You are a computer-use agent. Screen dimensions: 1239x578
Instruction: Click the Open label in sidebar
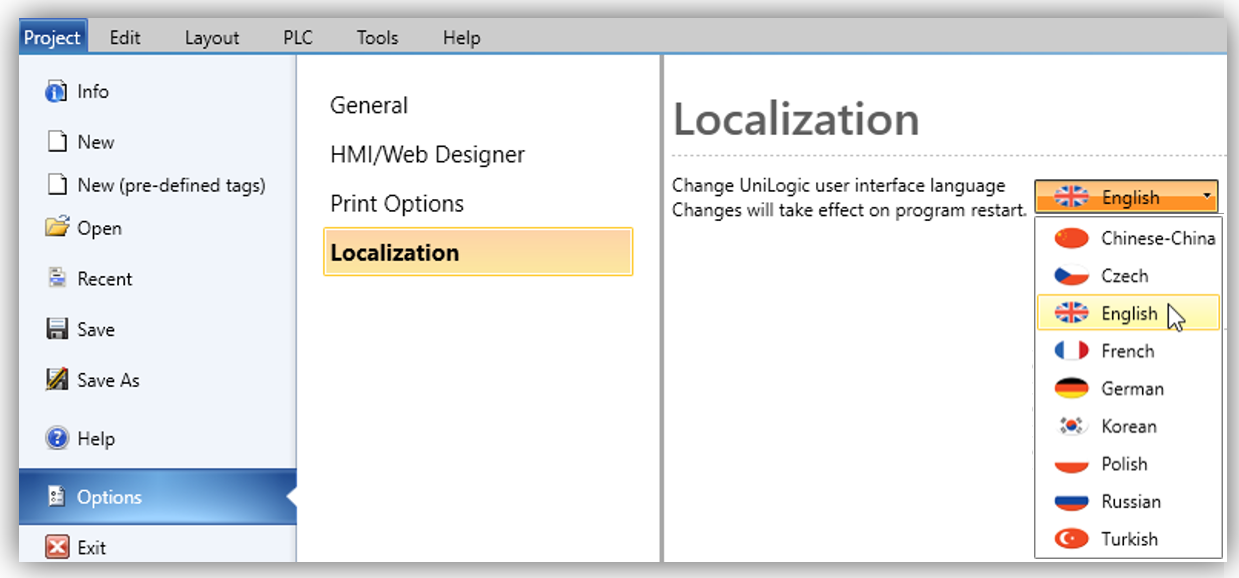click(x=99, y=228)
